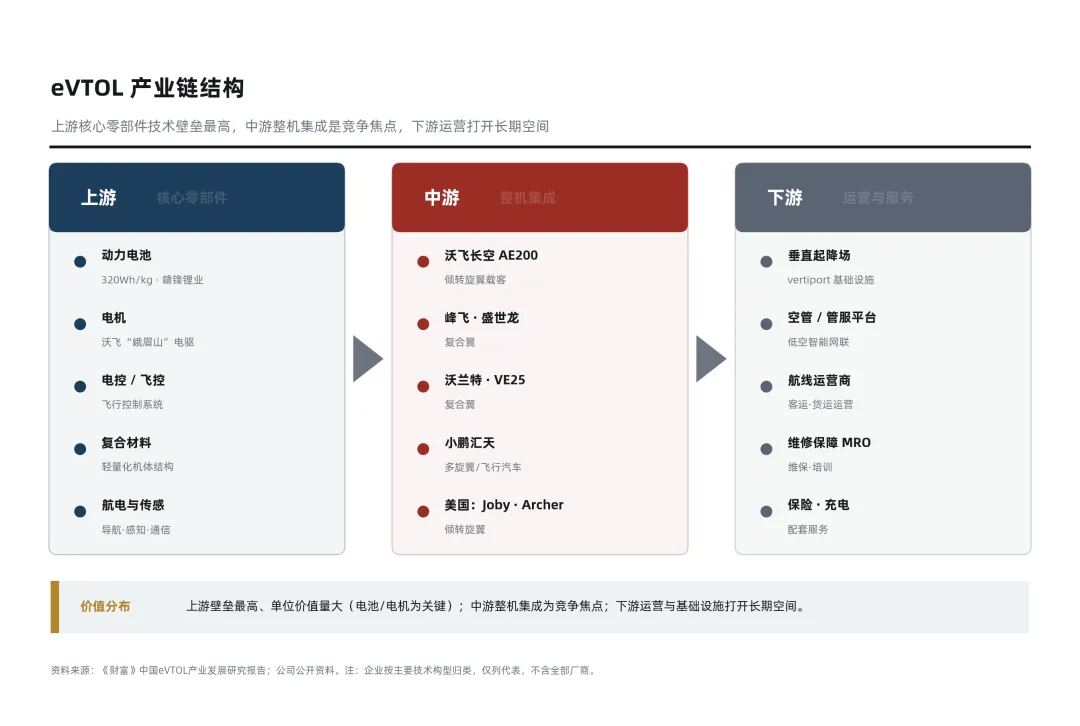Click the faded '整机集成' header text

coord(528,198)
